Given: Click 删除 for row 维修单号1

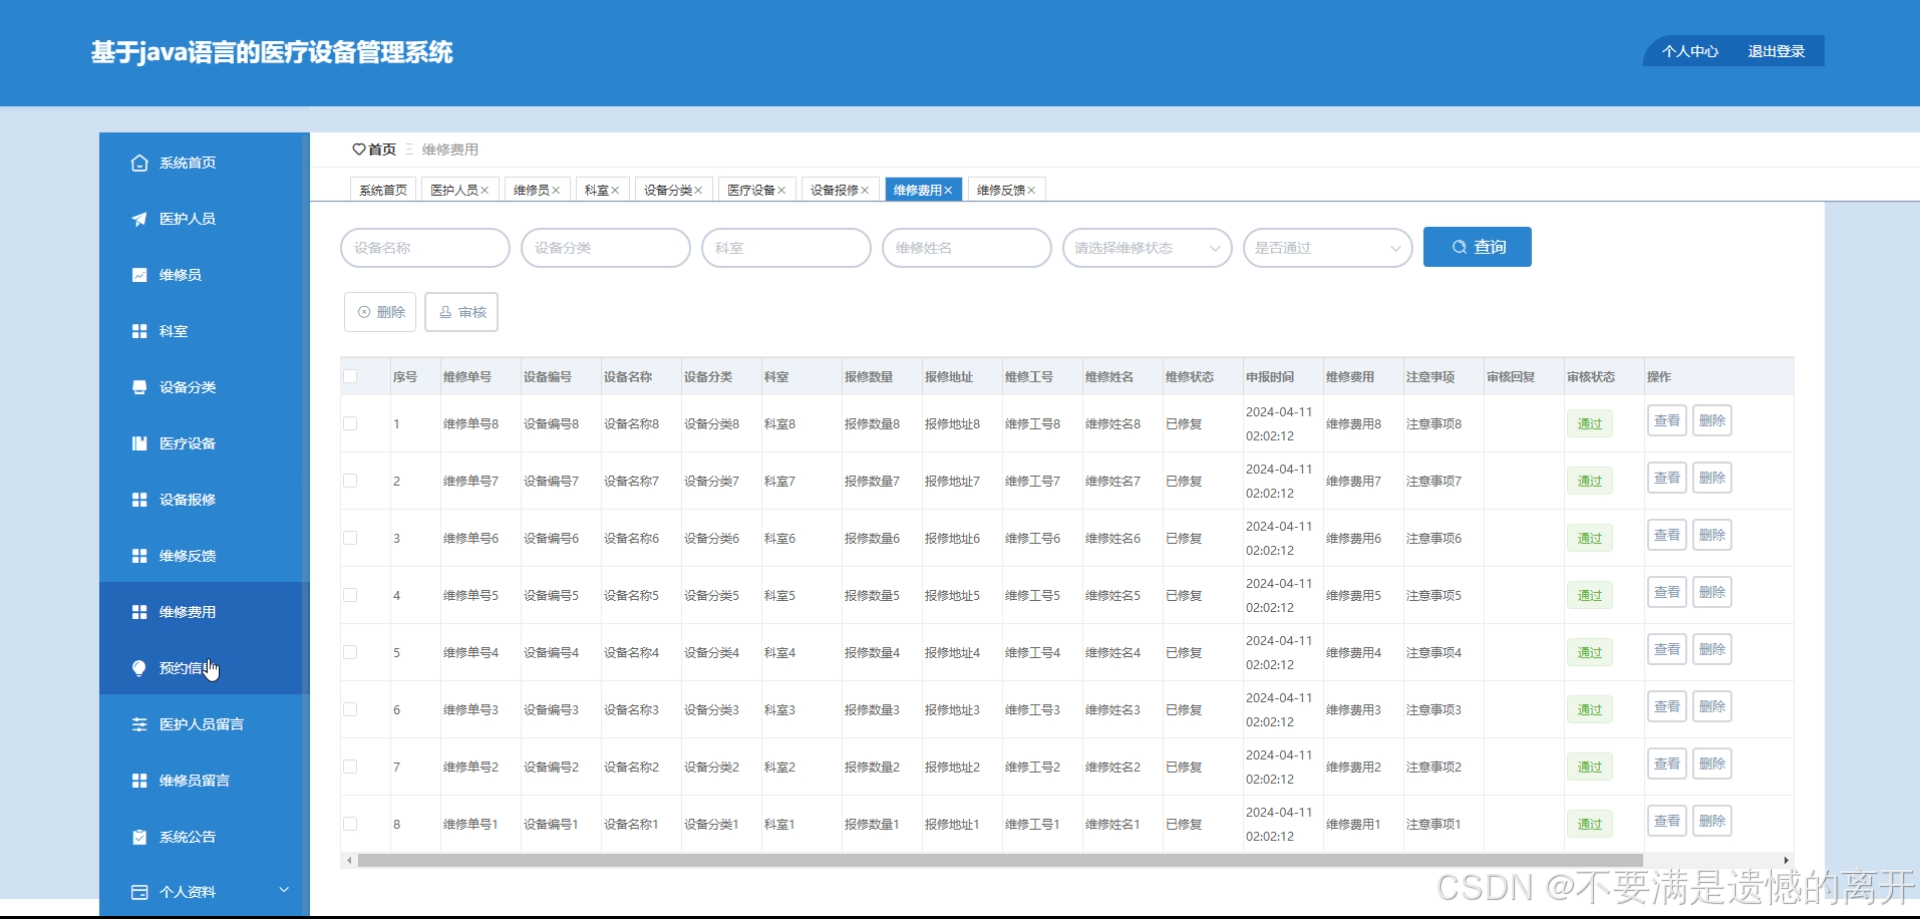Looking at the screenshot, I should (x=1712, y=821).
